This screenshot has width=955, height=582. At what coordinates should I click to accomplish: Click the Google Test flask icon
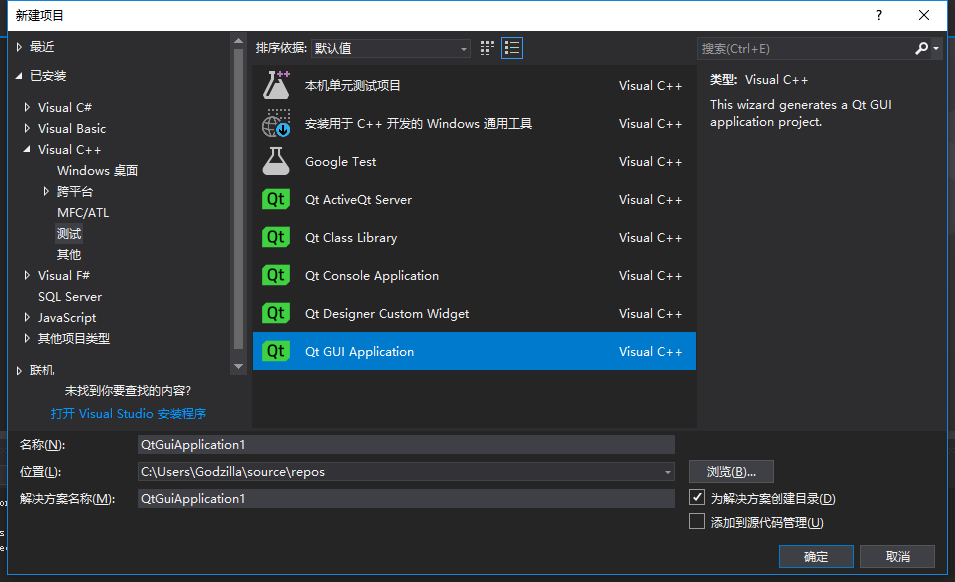276,161
